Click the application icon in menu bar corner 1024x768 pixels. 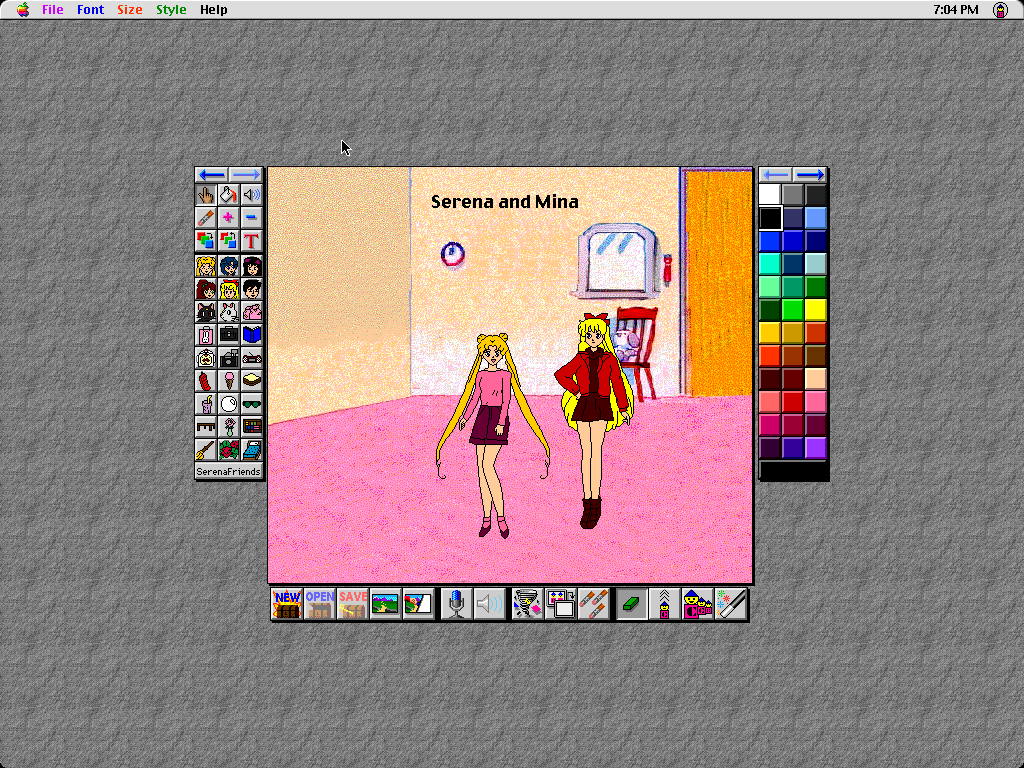coord(1000,10)
